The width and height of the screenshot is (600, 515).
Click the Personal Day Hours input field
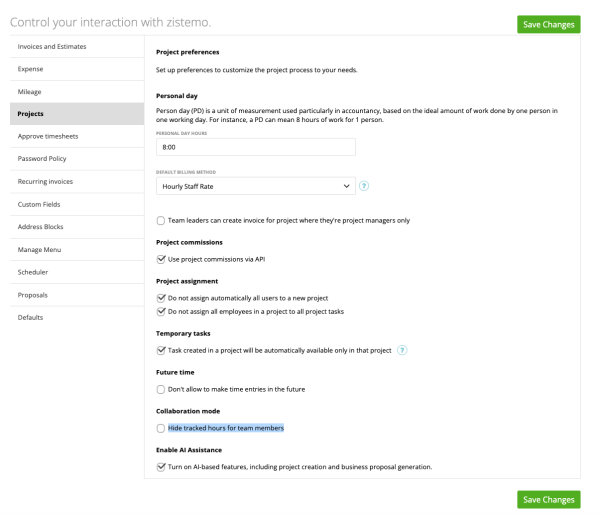(x=256, y=147)
